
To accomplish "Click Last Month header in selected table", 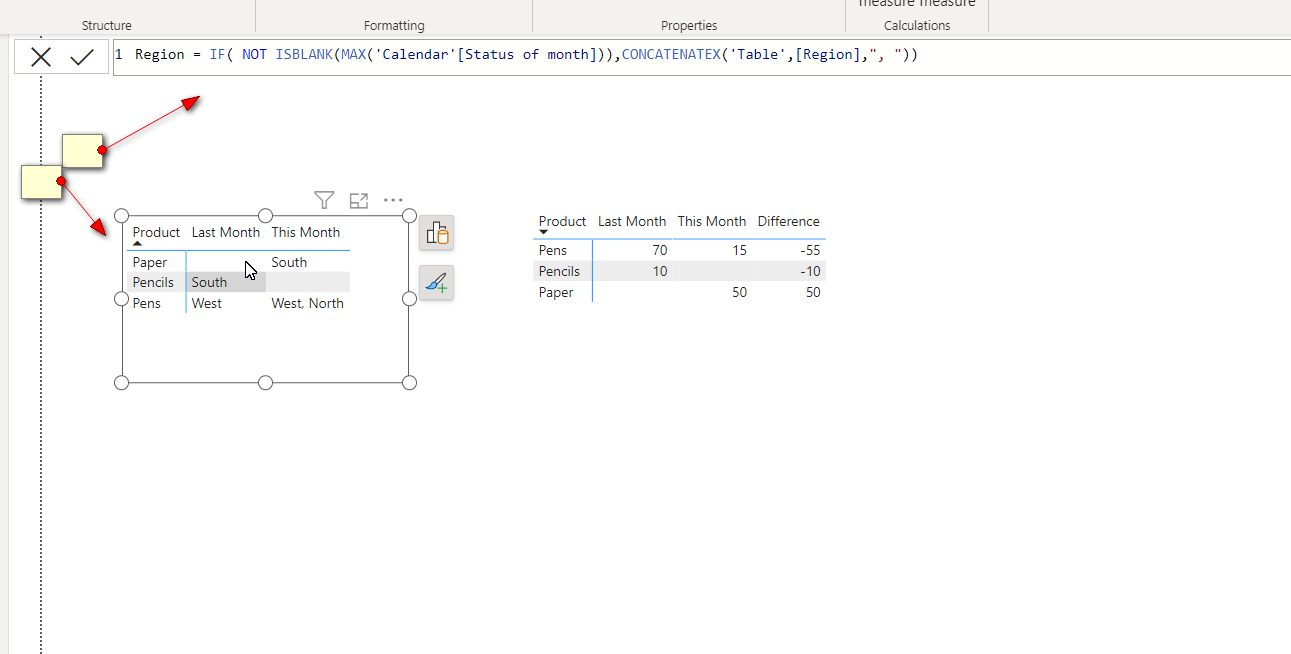I will (226, 232).
